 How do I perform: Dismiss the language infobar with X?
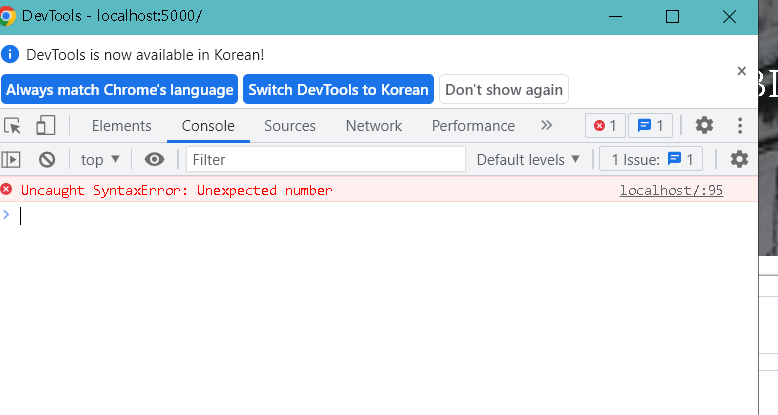click(741, 71)
